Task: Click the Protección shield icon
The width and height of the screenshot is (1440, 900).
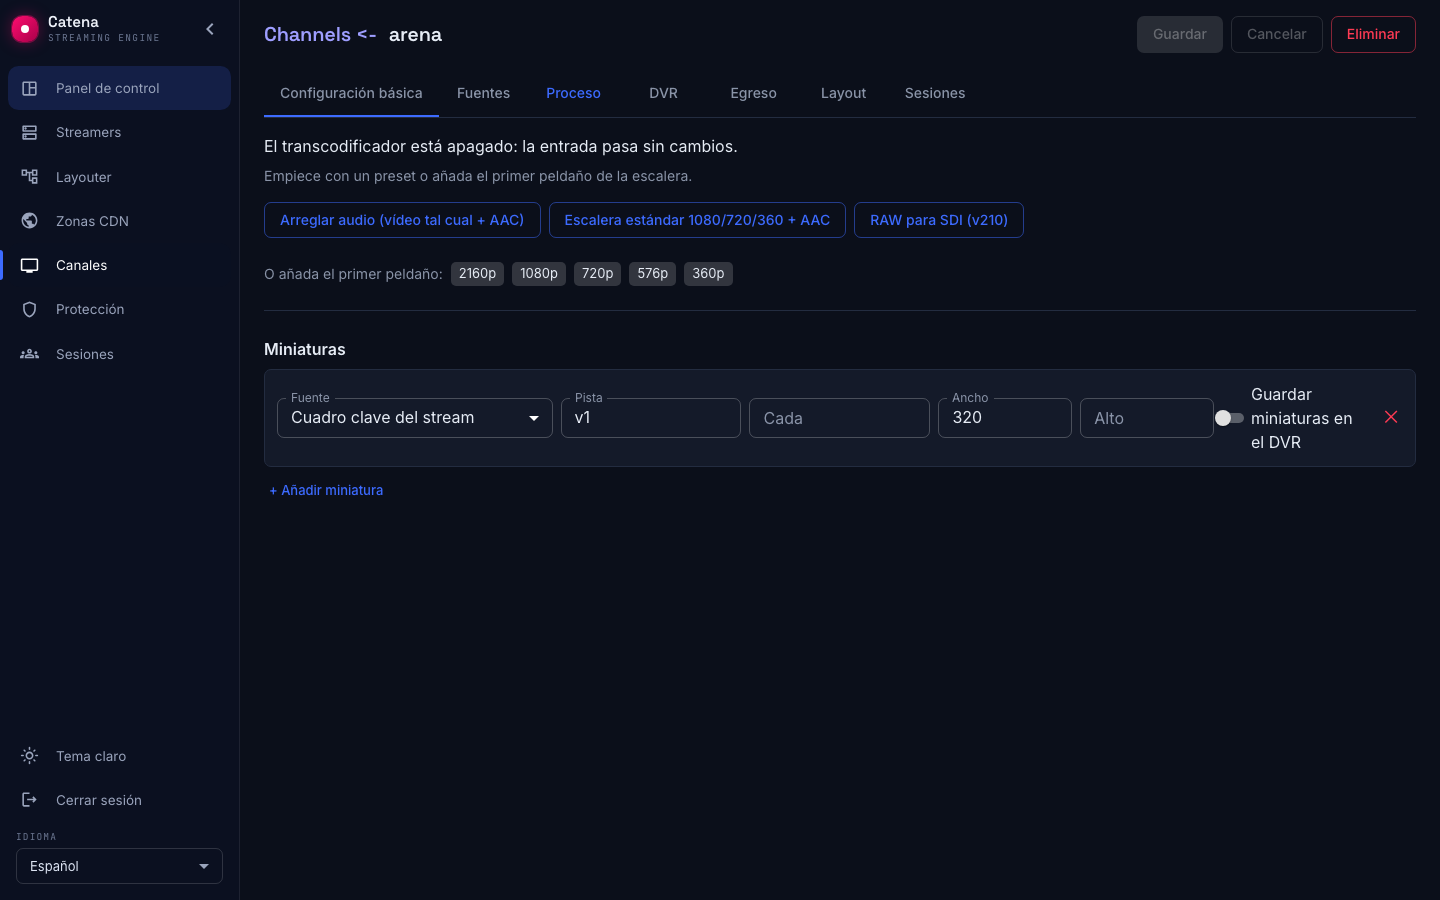Action: coord(30,309)
